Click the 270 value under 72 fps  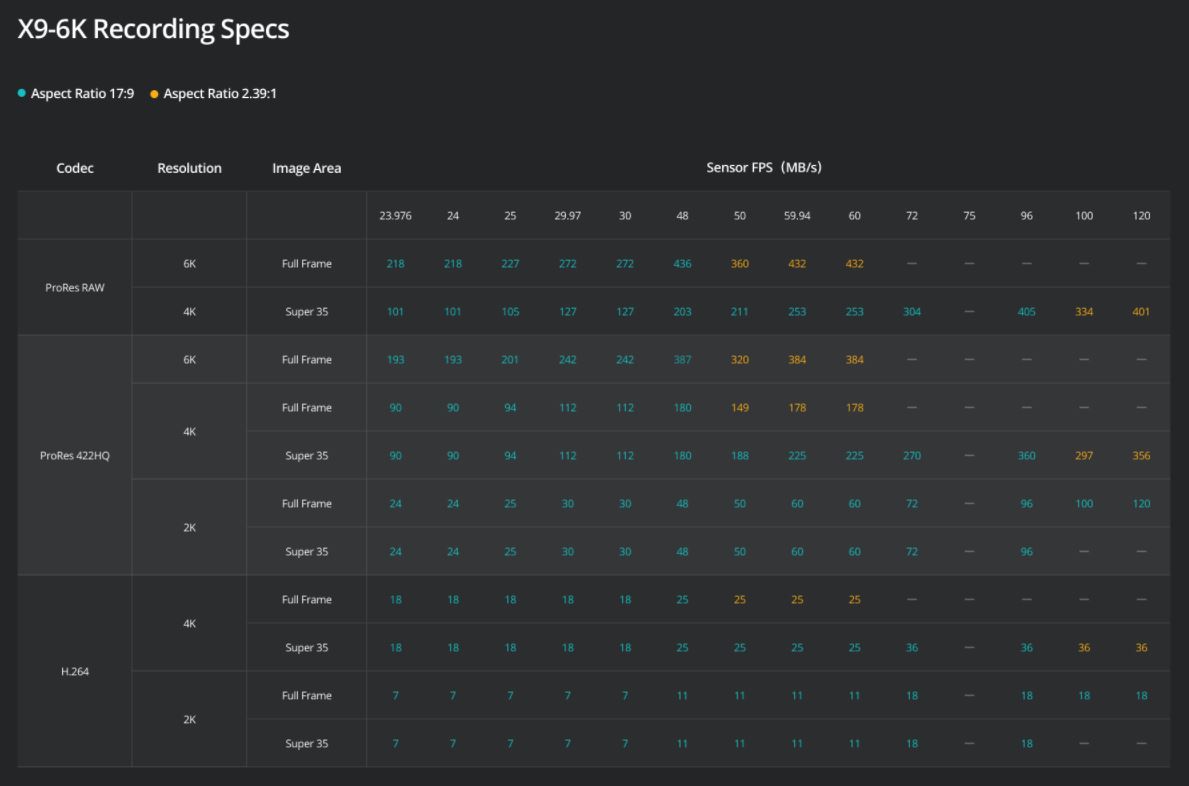pos(912,456)
